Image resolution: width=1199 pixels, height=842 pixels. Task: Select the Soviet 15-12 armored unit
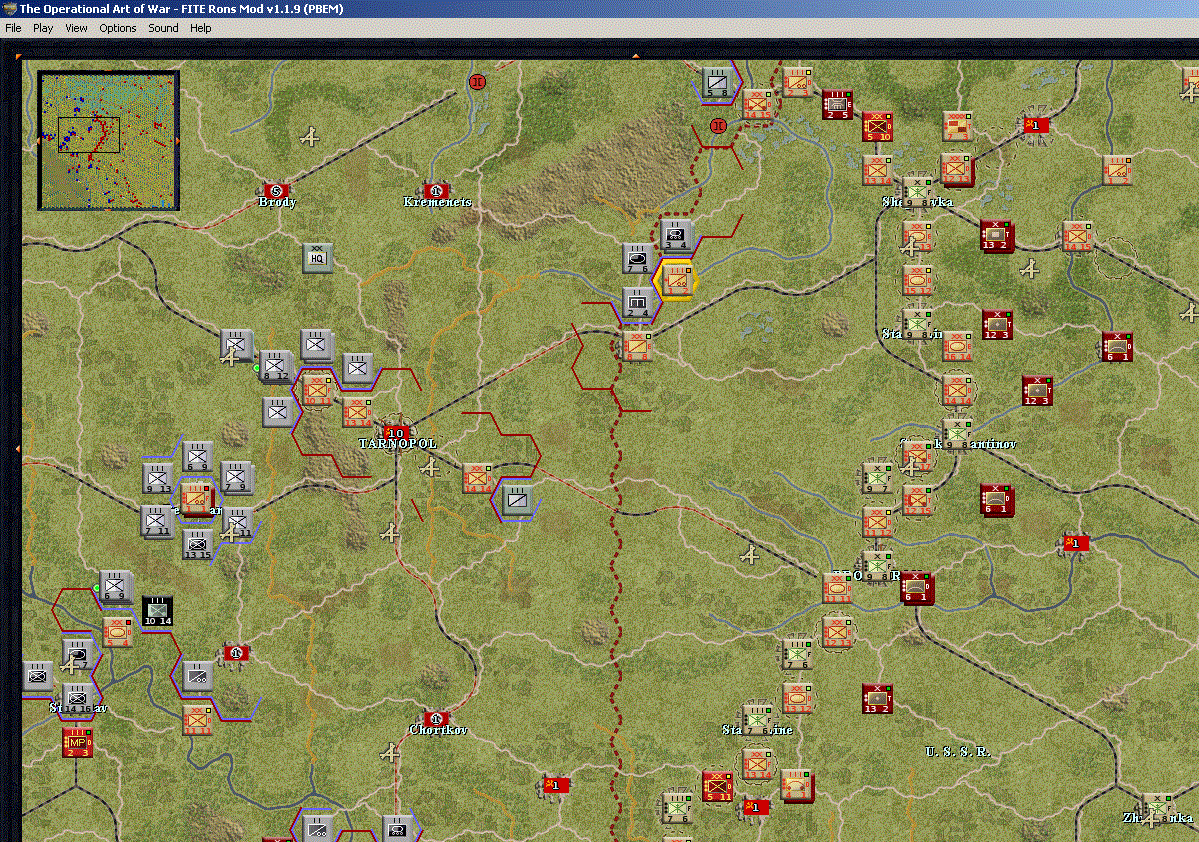[x=917, y=280]
